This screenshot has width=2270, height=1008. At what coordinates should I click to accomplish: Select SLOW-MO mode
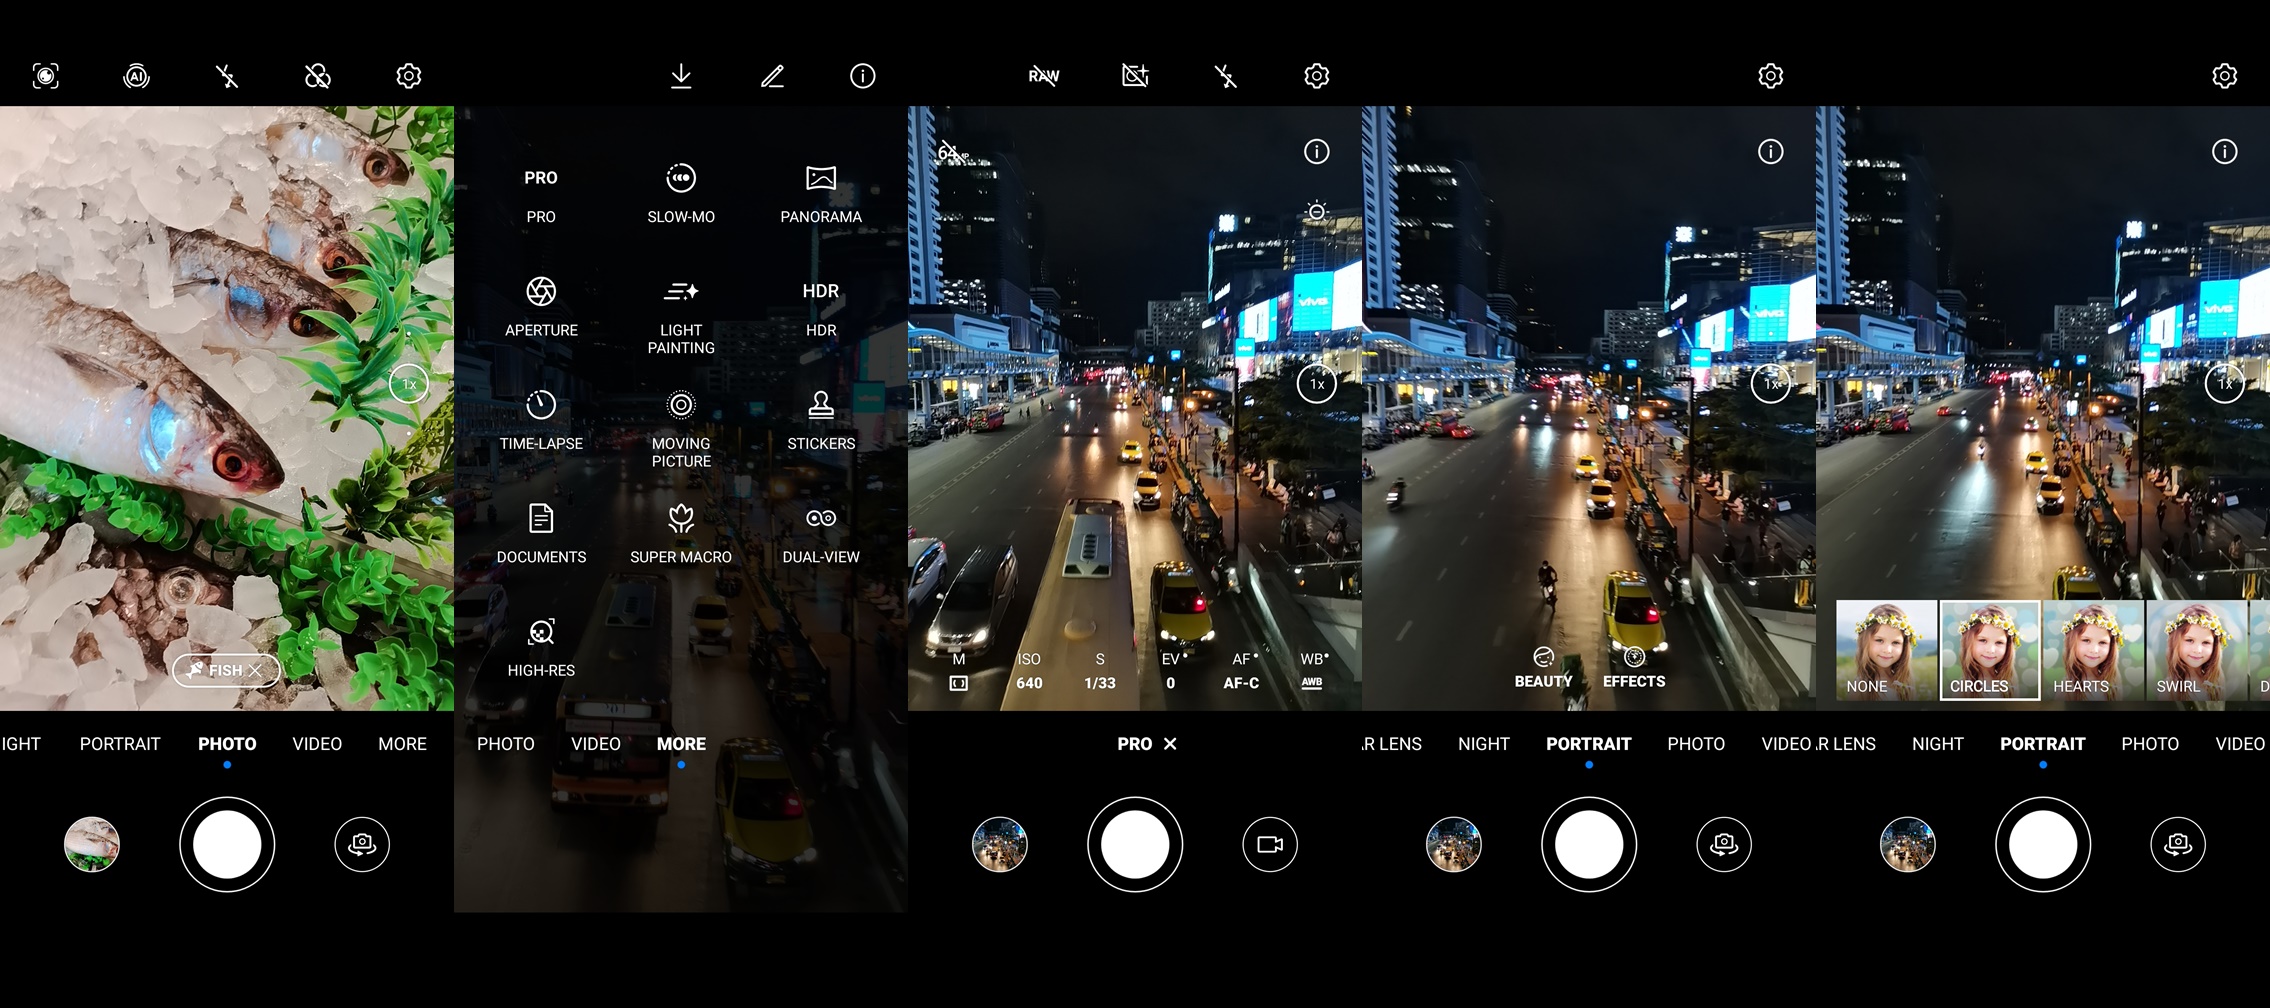click(681, 195)
